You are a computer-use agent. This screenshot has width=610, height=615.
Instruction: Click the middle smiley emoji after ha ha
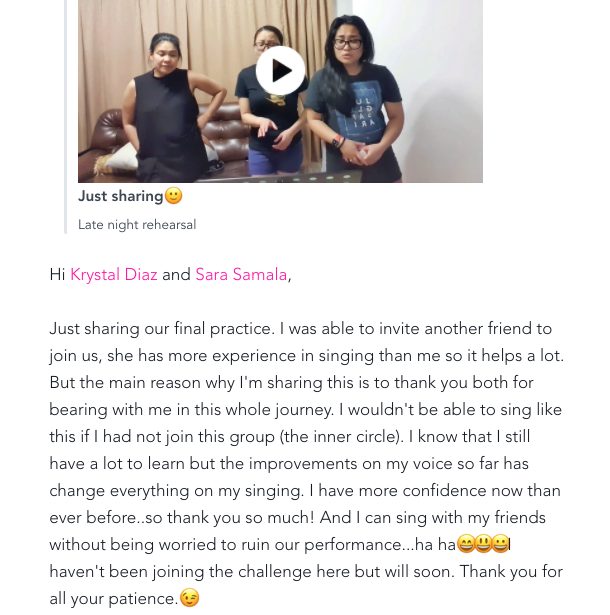coord(483,544)
